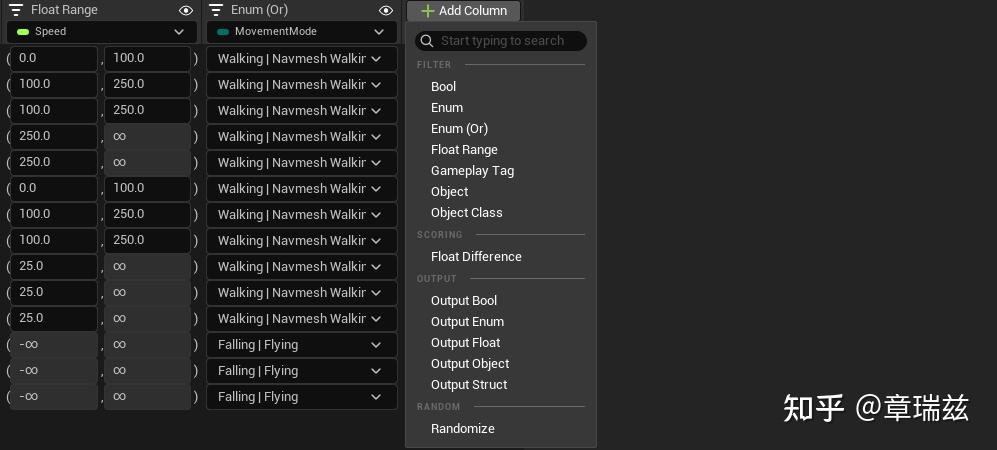Click the green Speed color pill
This screenshot has height=450, width=997.
coord(23,32)
